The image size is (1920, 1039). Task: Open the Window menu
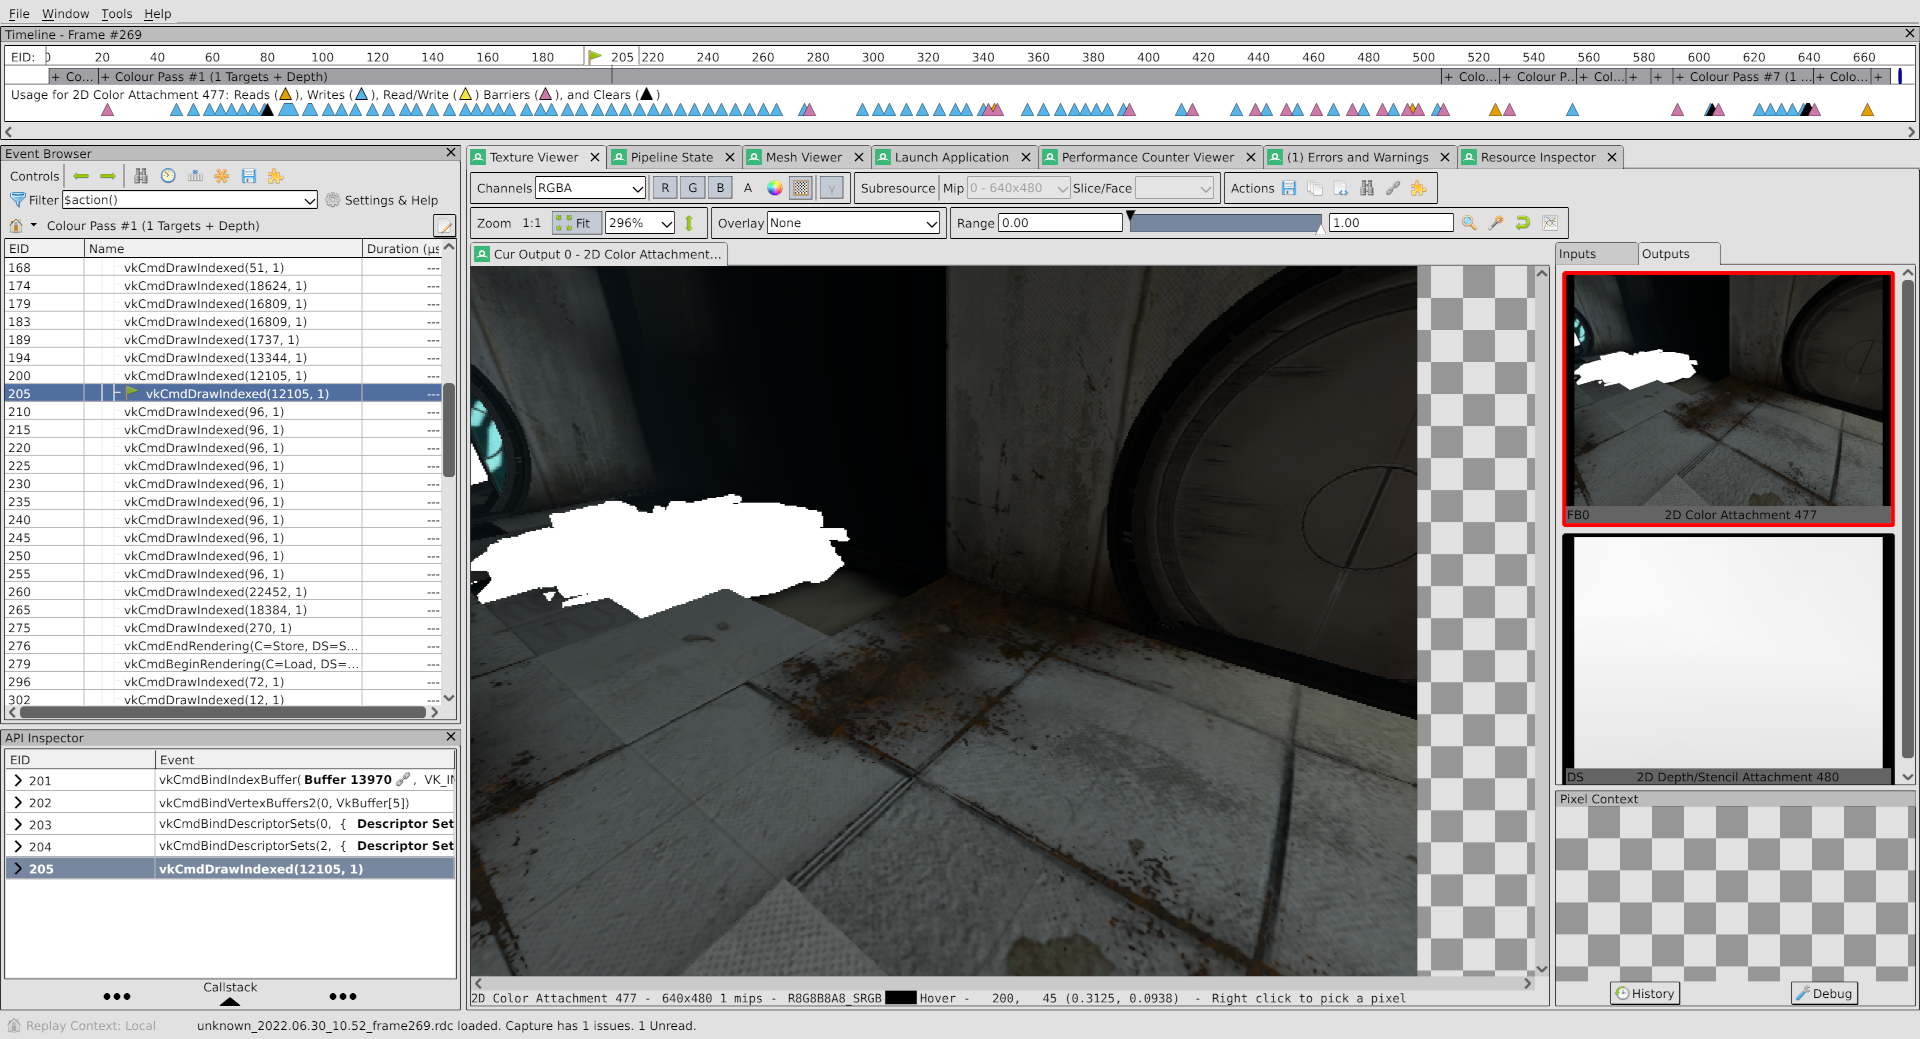coord(65,13)
